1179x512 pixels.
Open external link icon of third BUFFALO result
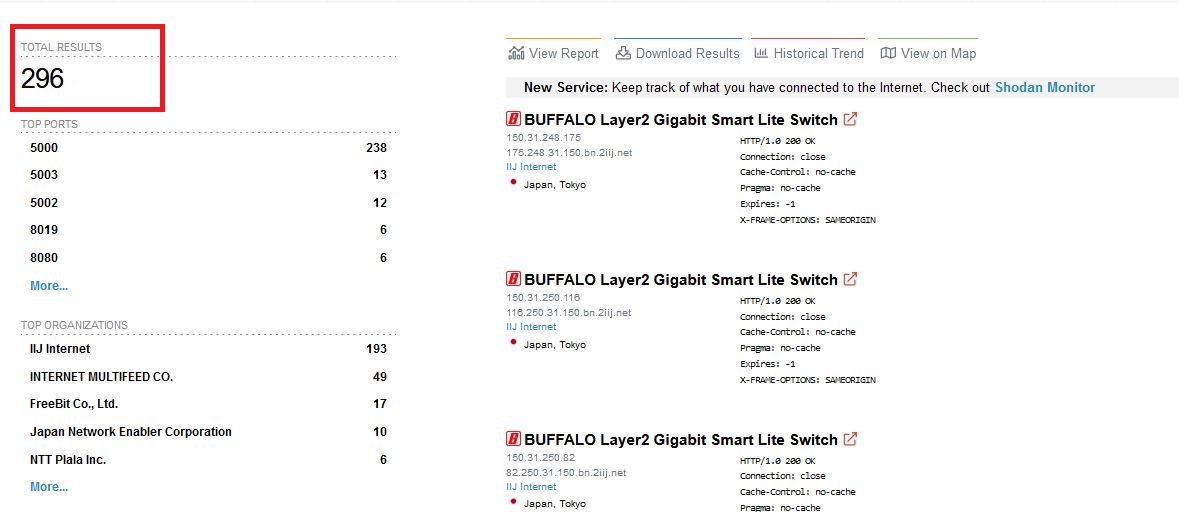pyautogui.click(x=850, y=439)
